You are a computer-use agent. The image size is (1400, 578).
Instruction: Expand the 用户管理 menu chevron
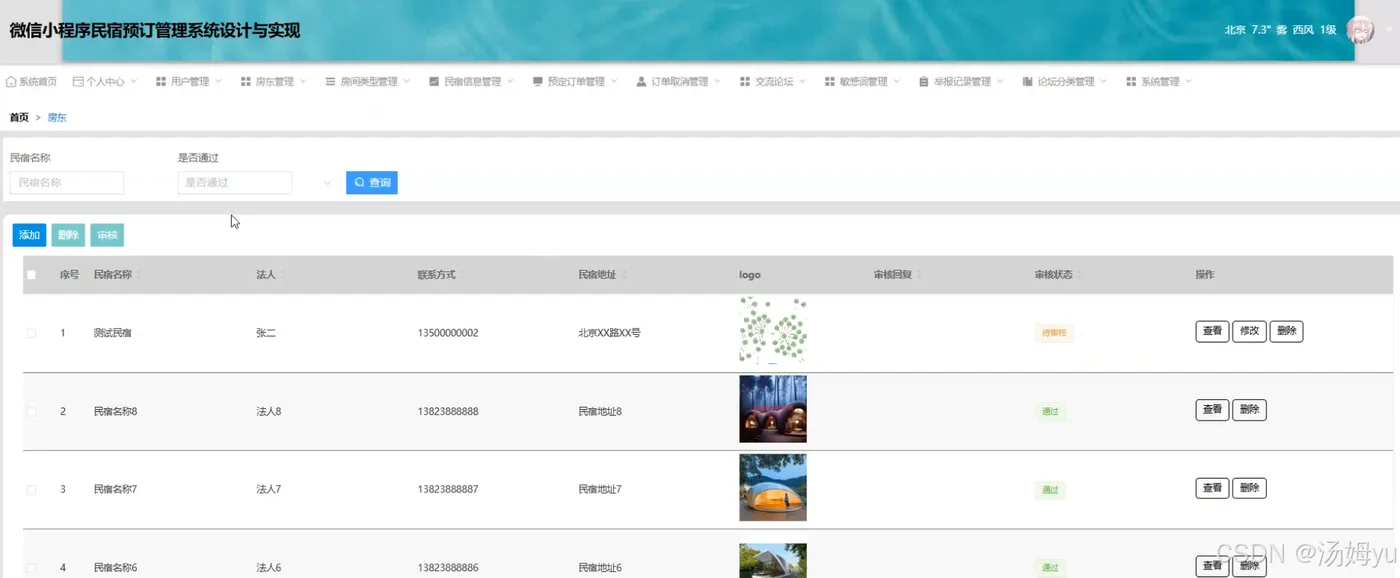(x=219, y=82)
